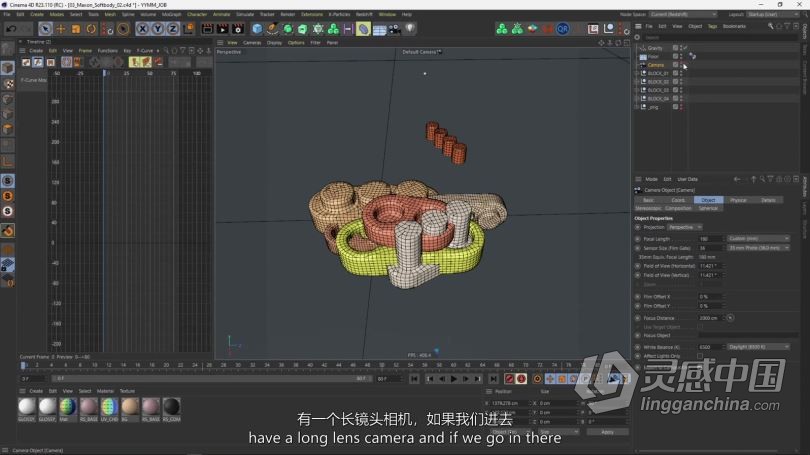
Task: Toggle the X axis lock
Action: click(142, 29)
